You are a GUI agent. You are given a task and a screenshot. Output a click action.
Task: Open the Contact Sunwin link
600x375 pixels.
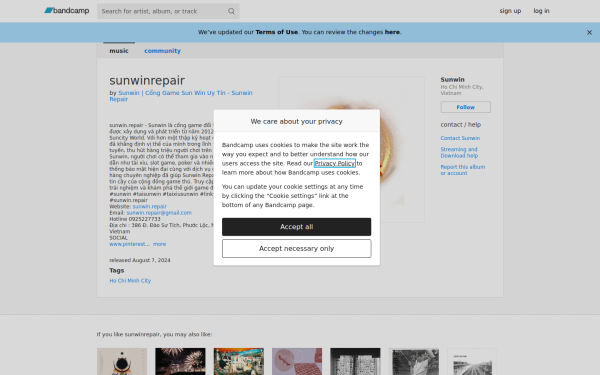460,138
